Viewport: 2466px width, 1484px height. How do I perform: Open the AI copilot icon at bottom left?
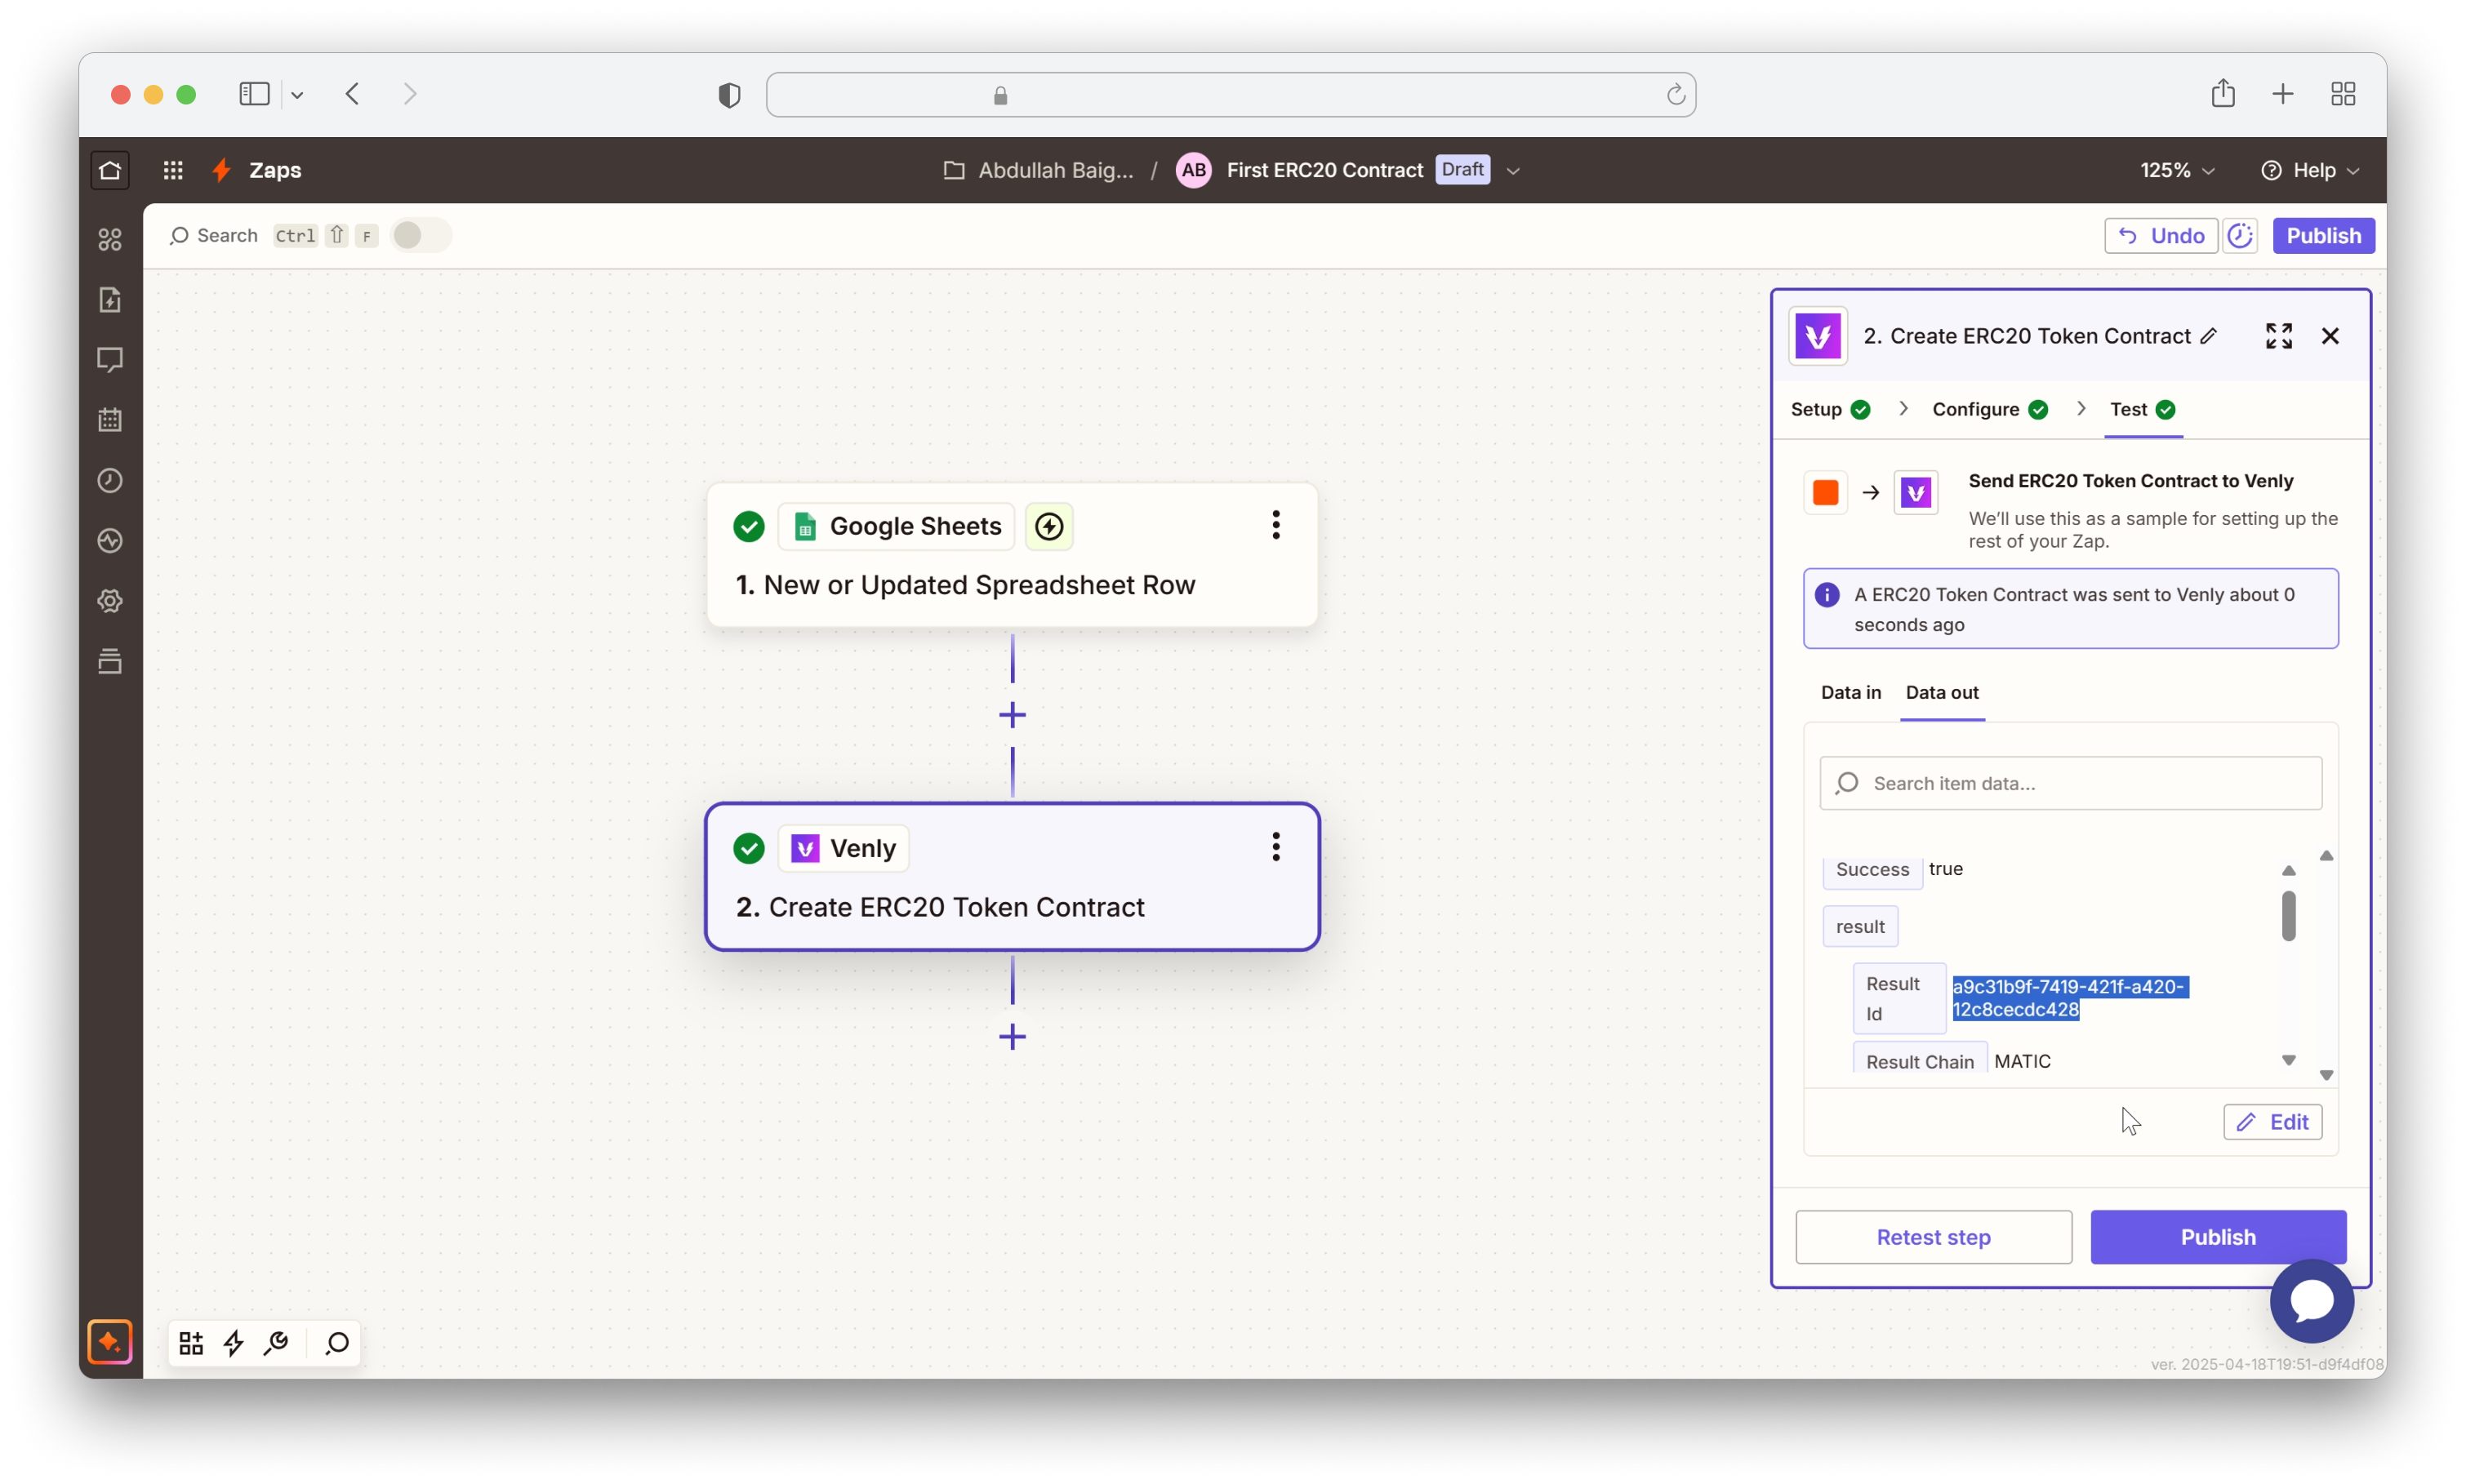110,1342
